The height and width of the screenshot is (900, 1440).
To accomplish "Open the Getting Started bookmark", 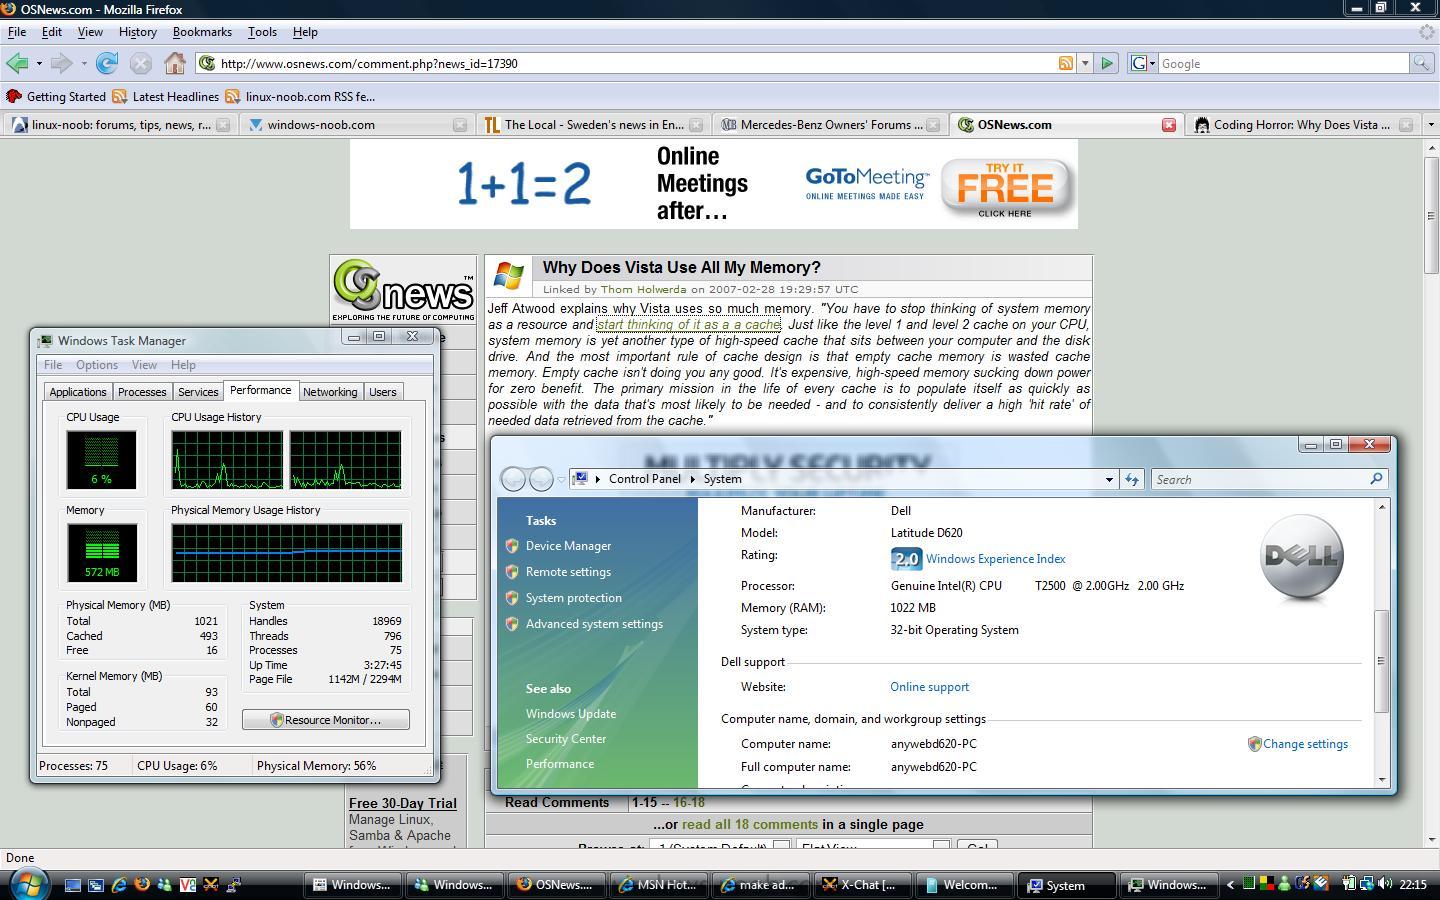I will [x=56, y=97].
